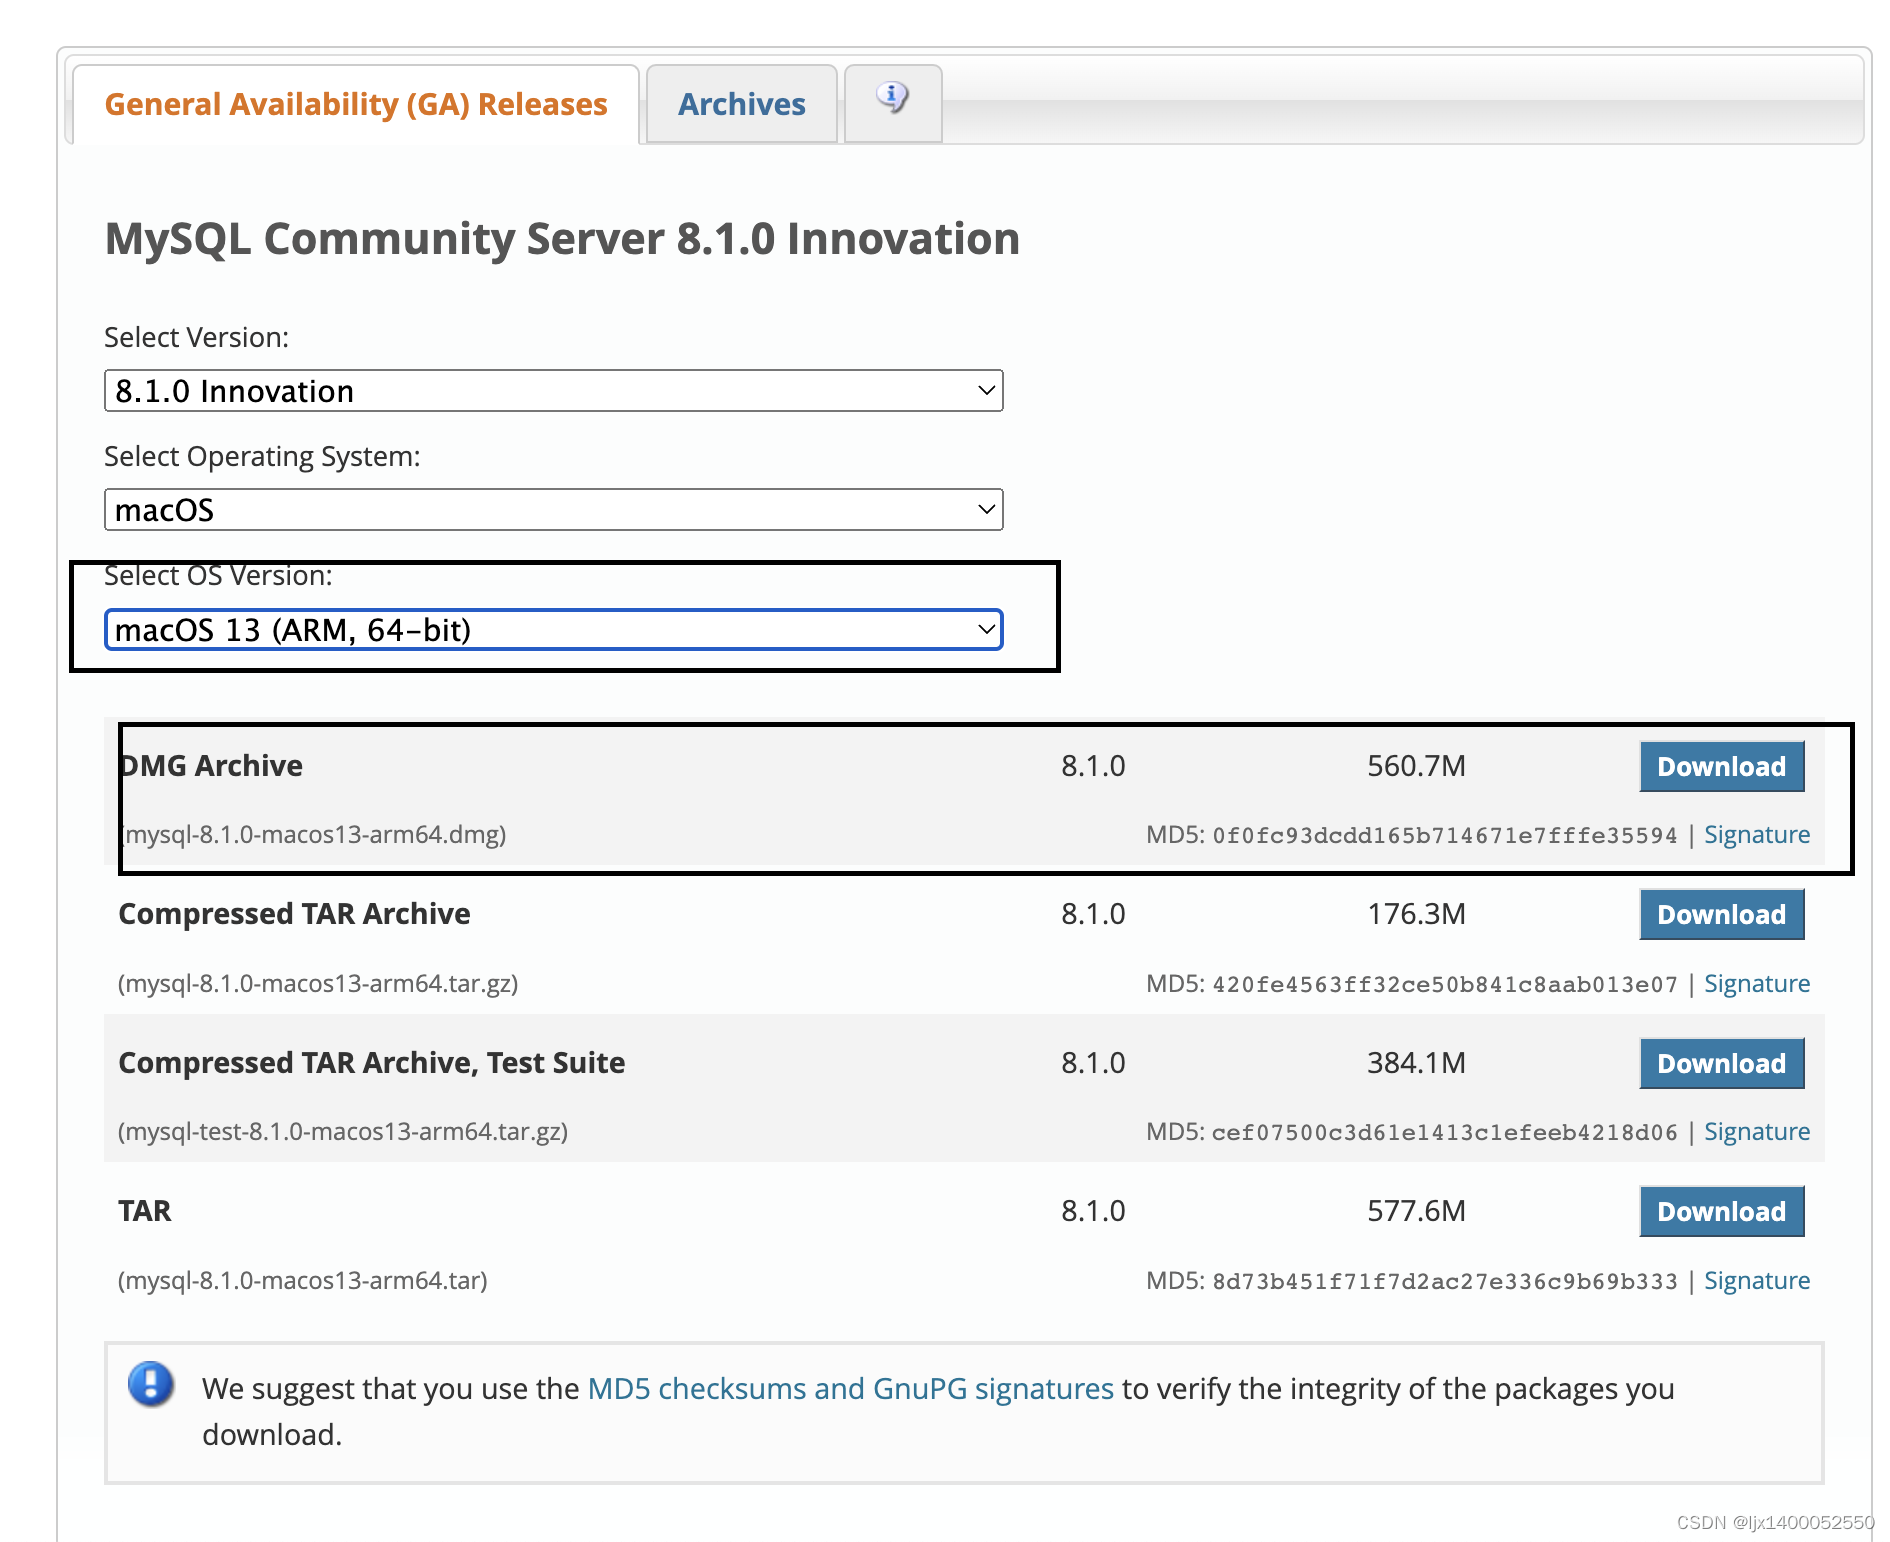This screenshot has height=1542, width=1890.
Task: Click the 560.7M size value
Action: point(1416,767)
